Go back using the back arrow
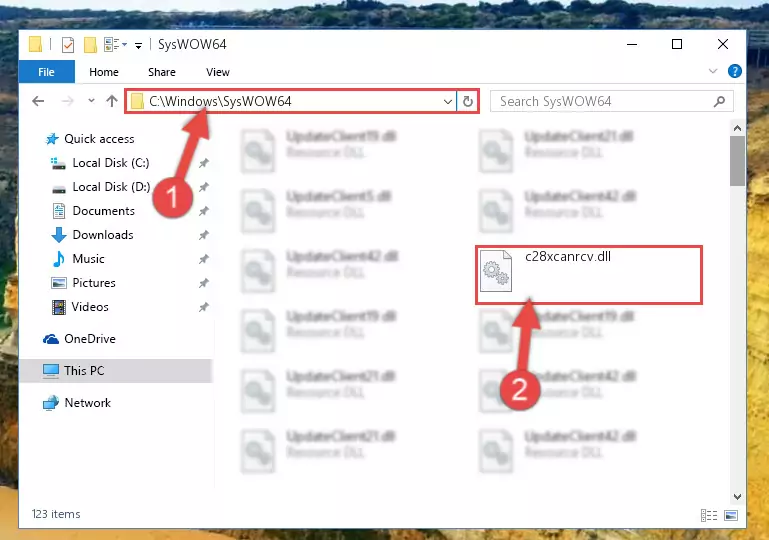The width and height of the screenshot is (769, 540). pos(38,101)
